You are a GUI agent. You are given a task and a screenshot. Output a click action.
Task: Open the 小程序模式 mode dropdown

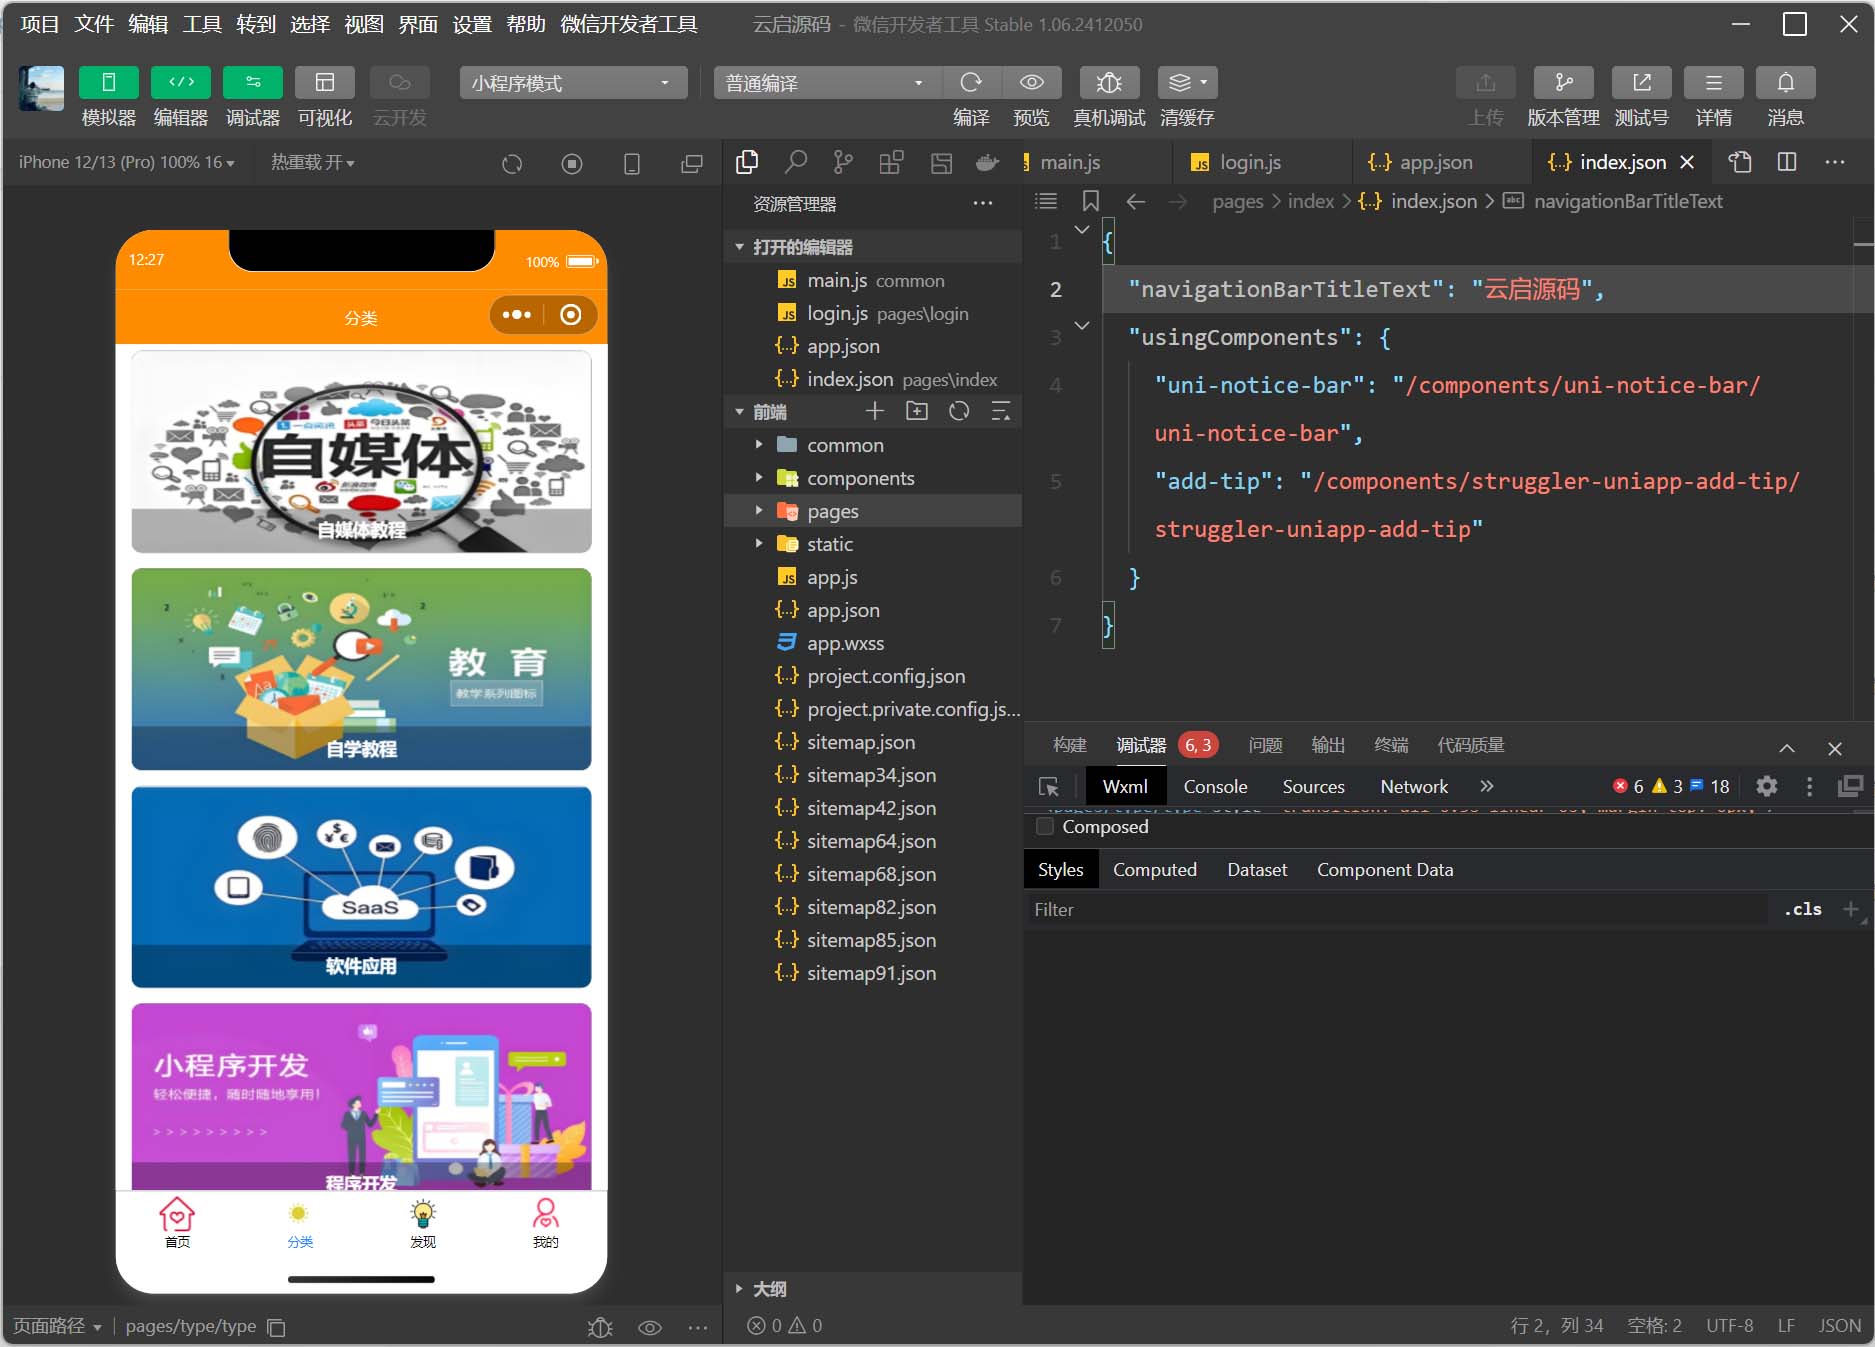tap(572, 83)
